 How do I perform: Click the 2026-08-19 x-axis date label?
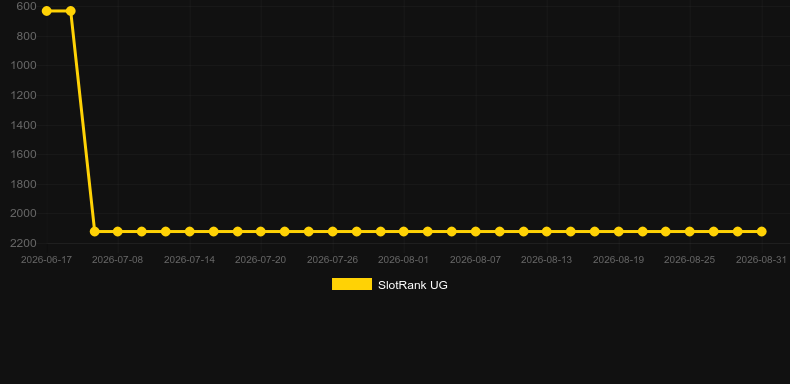tap(619, 260)
